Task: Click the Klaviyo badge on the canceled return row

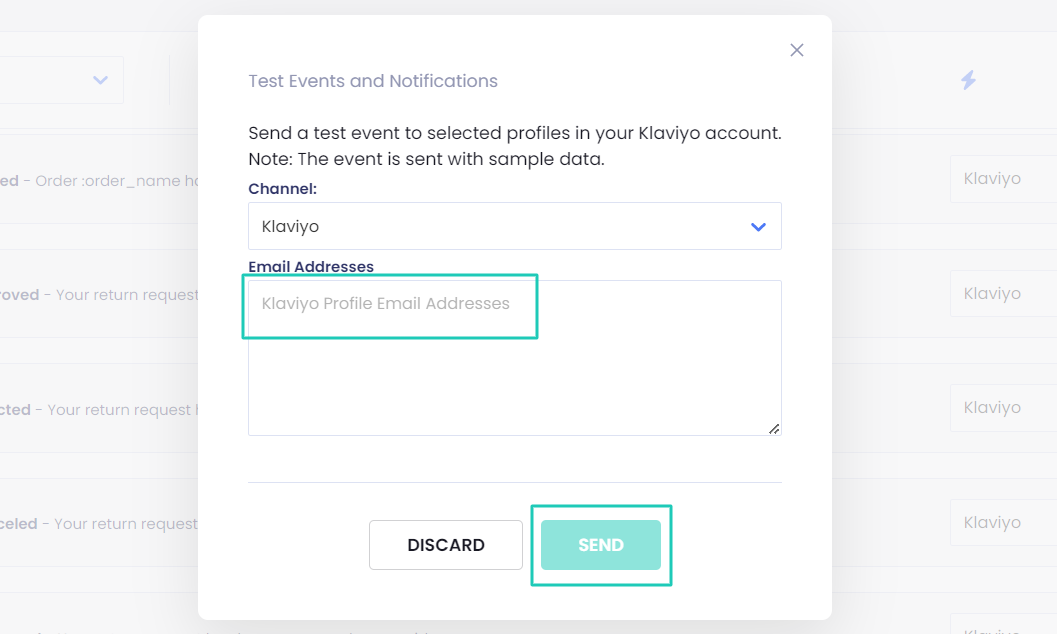Action: click(x=994, y=522)
